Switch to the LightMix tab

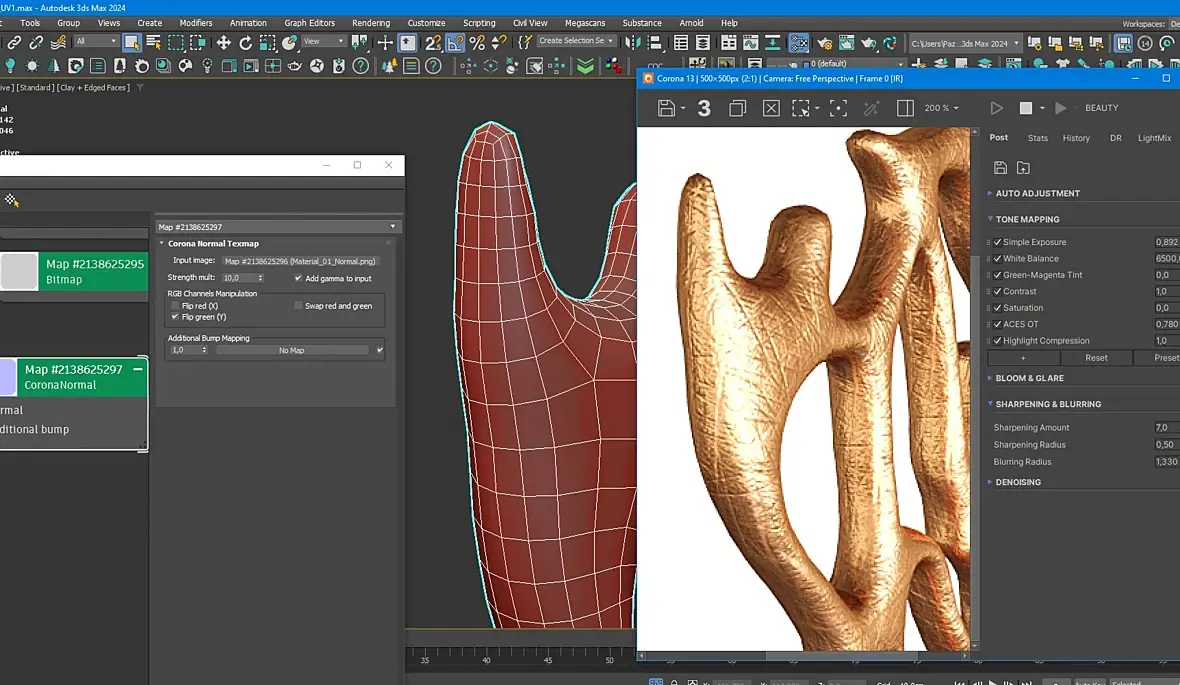tap(1154, 138)
